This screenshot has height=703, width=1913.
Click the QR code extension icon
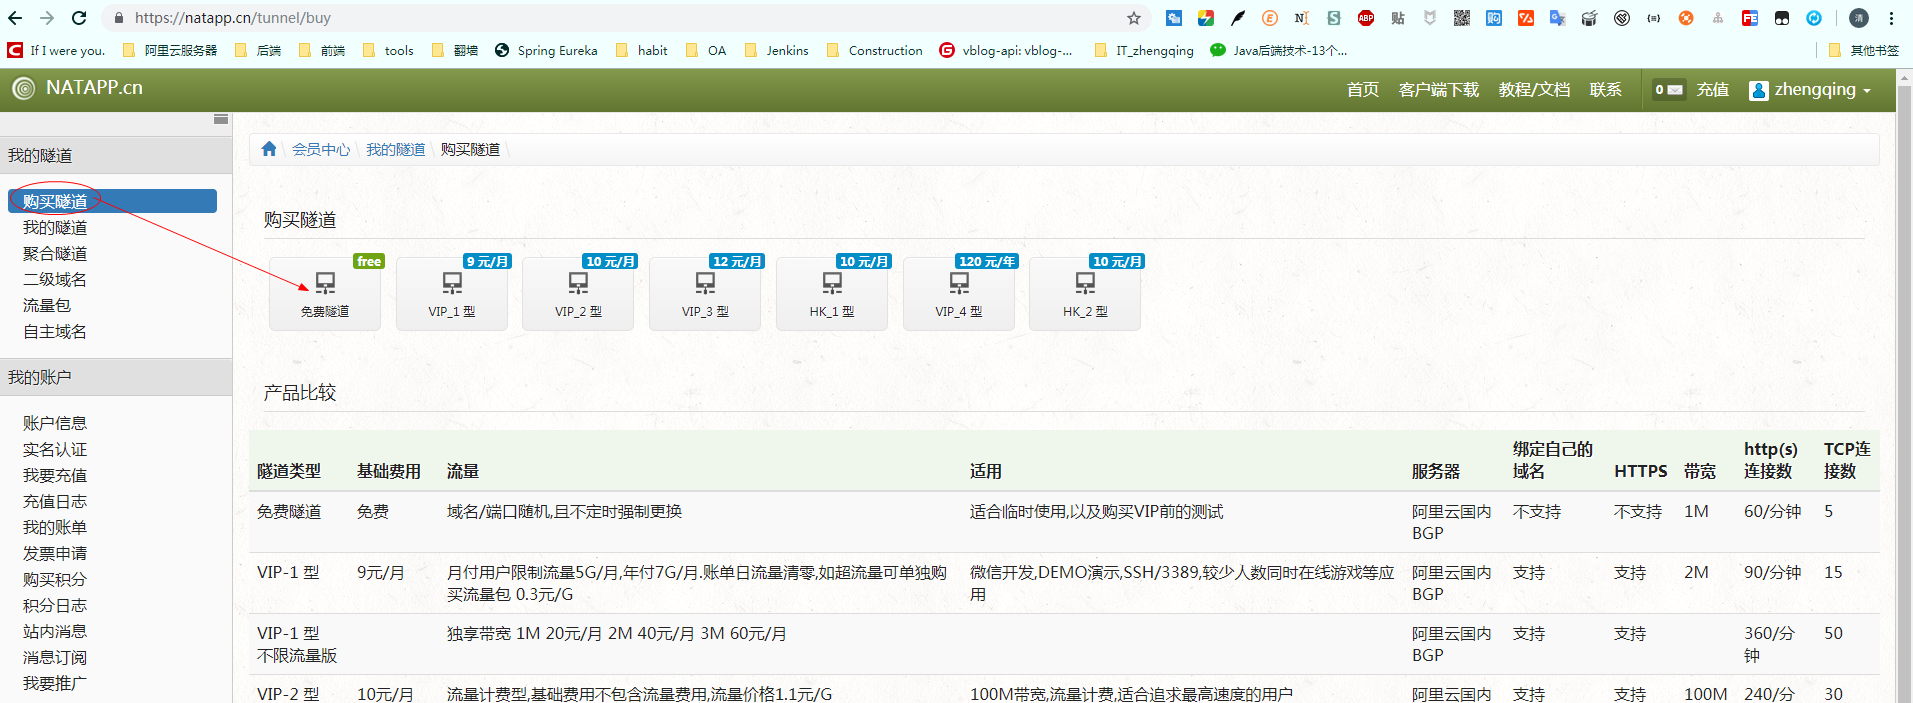coord(1462,18)
